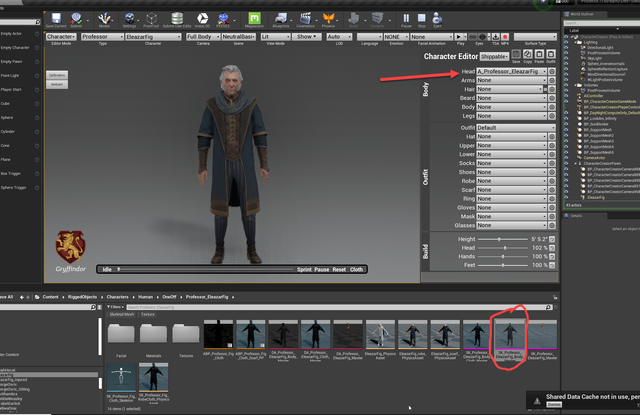640x415 pixels.
Task: Select the Texture filter tag
Action: pos(148,315)
